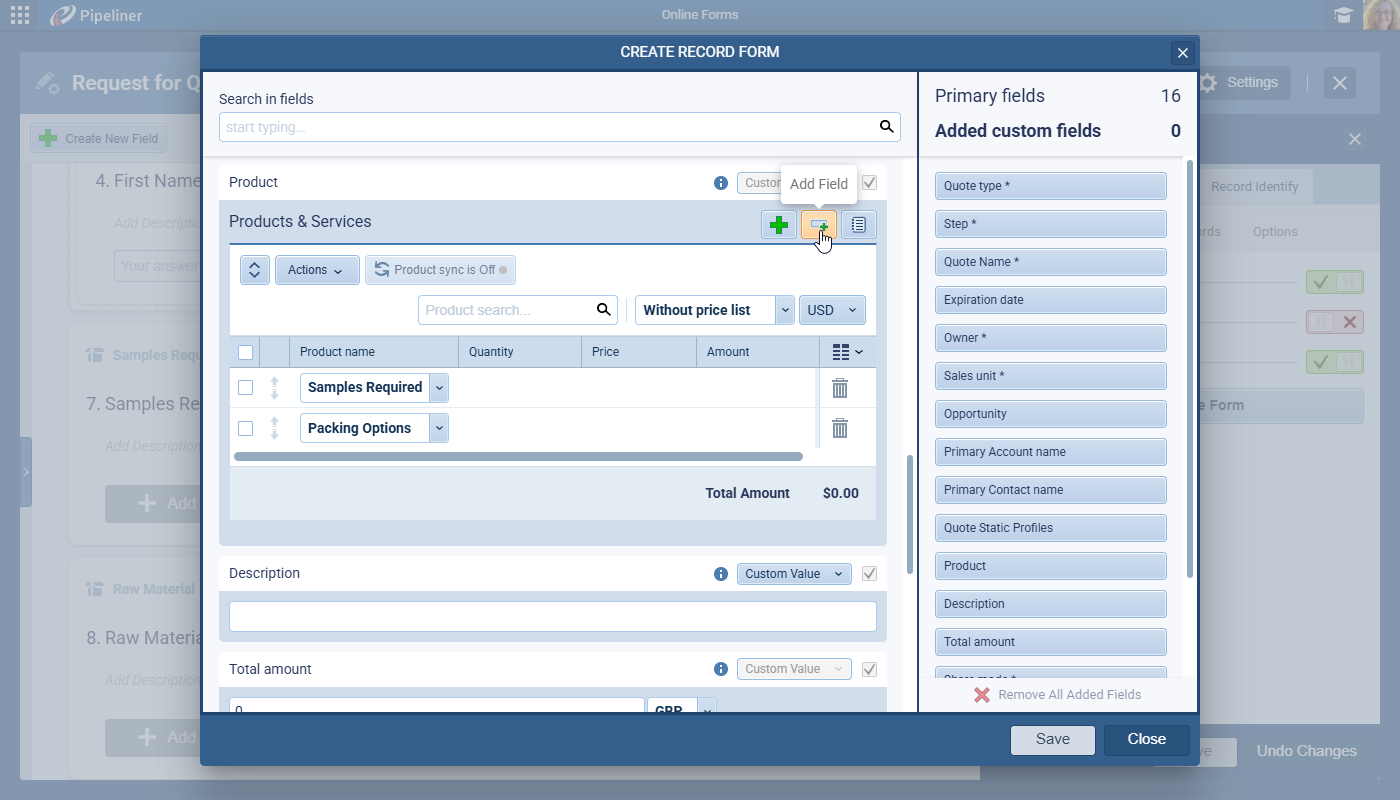
Task: Toggle the Description field checkbox
Action: coord(869,574)
